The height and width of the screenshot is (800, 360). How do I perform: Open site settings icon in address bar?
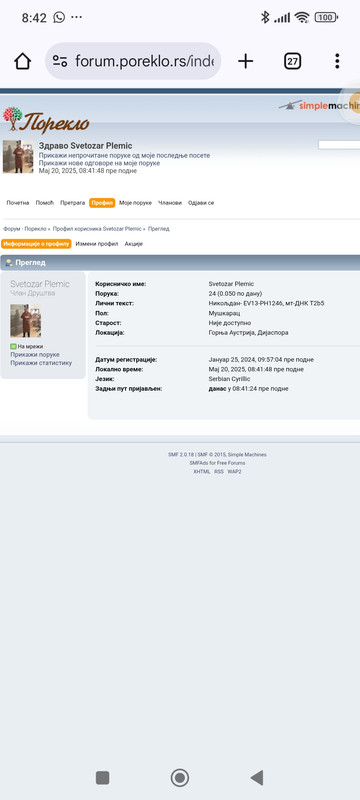(x=60, y=61)
